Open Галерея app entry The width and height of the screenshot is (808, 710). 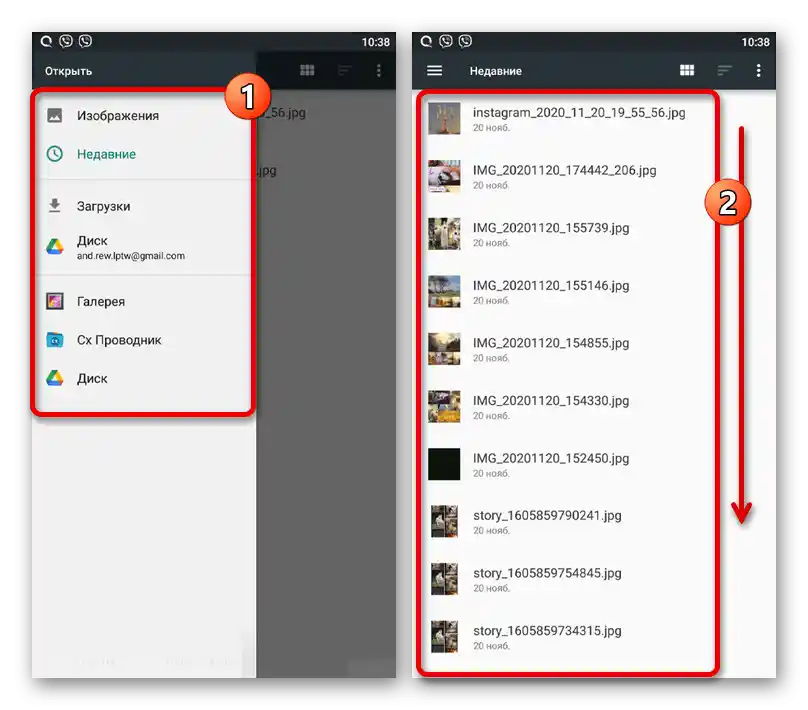tap(144, 301)
